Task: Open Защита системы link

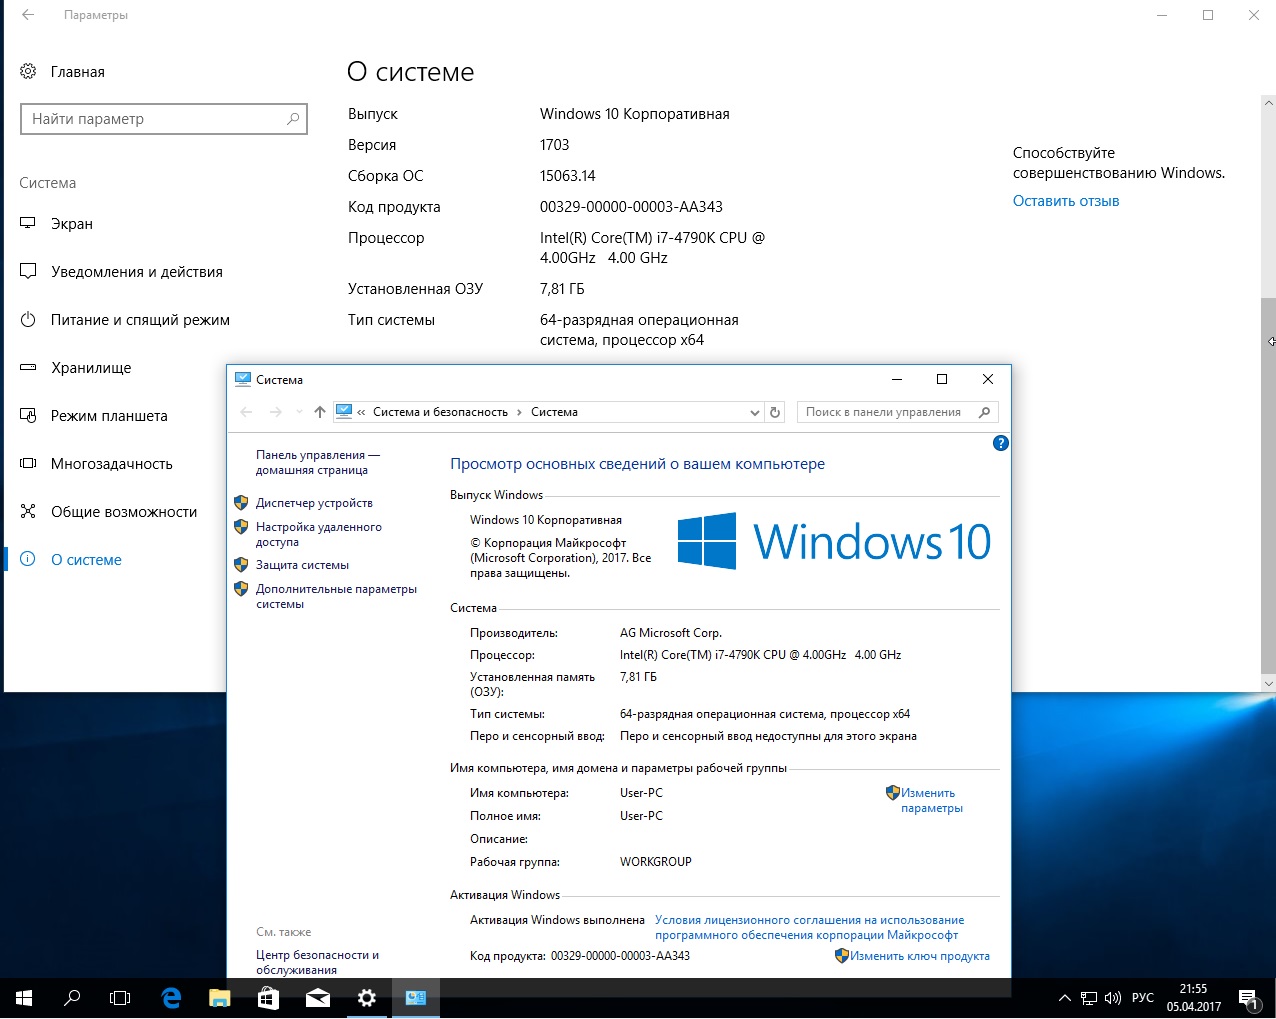Action: tap(302, 565)
